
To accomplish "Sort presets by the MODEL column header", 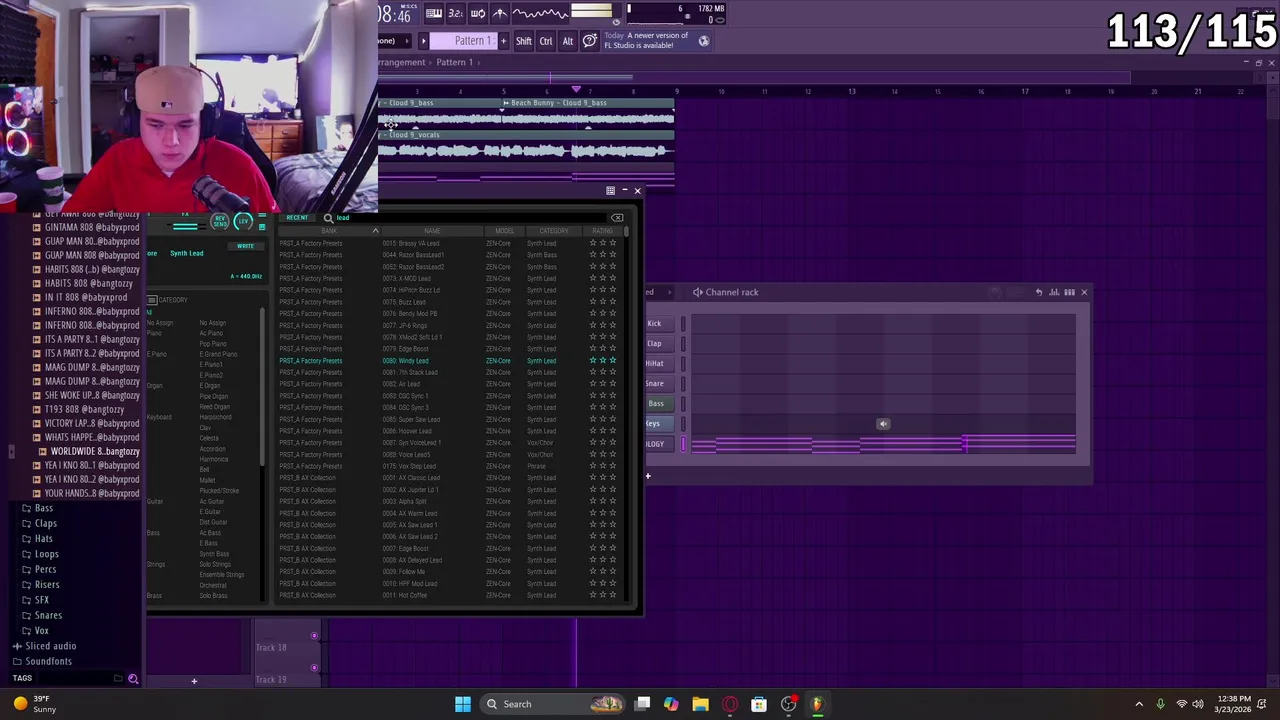I will (x=504, y=231).
